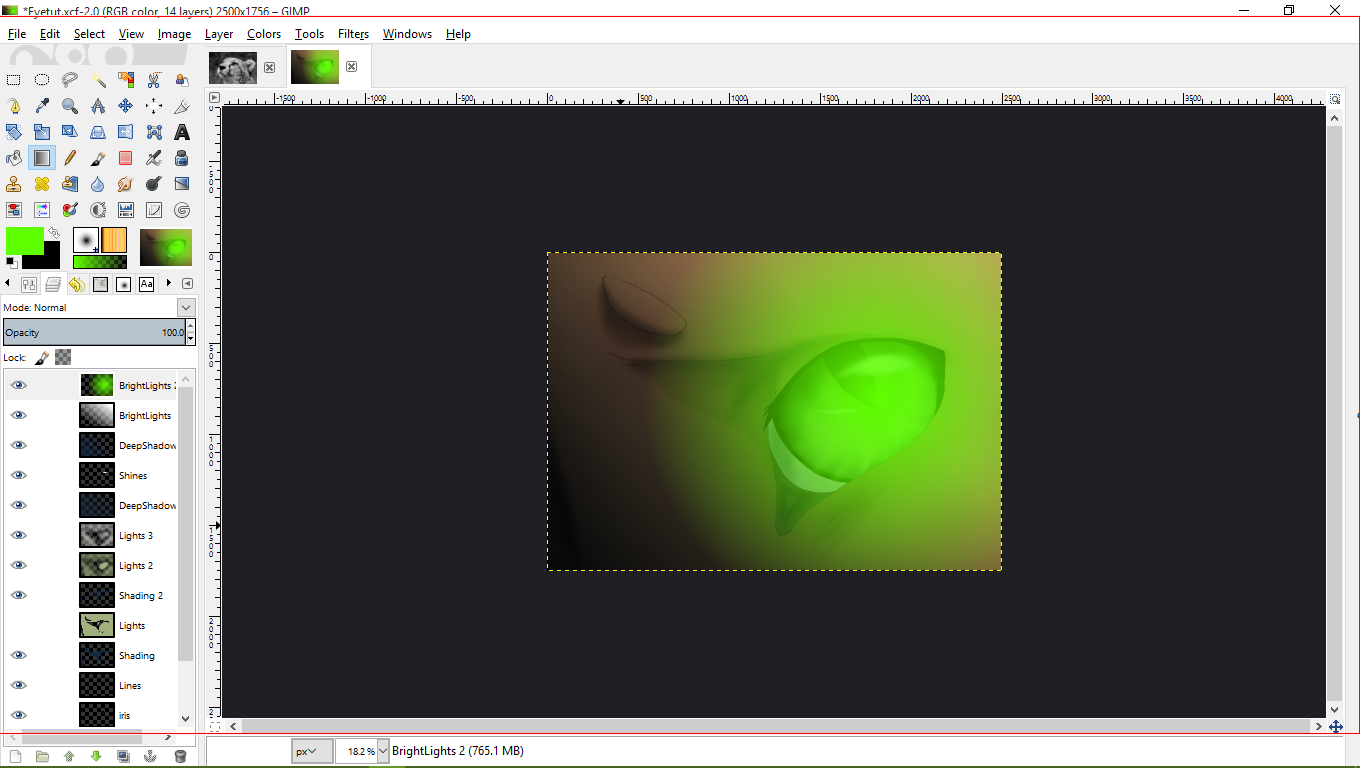This screenshot has width=1360, height=768.
Task: Select the Ellipse Select tool
Action: [x=42, y=80]
